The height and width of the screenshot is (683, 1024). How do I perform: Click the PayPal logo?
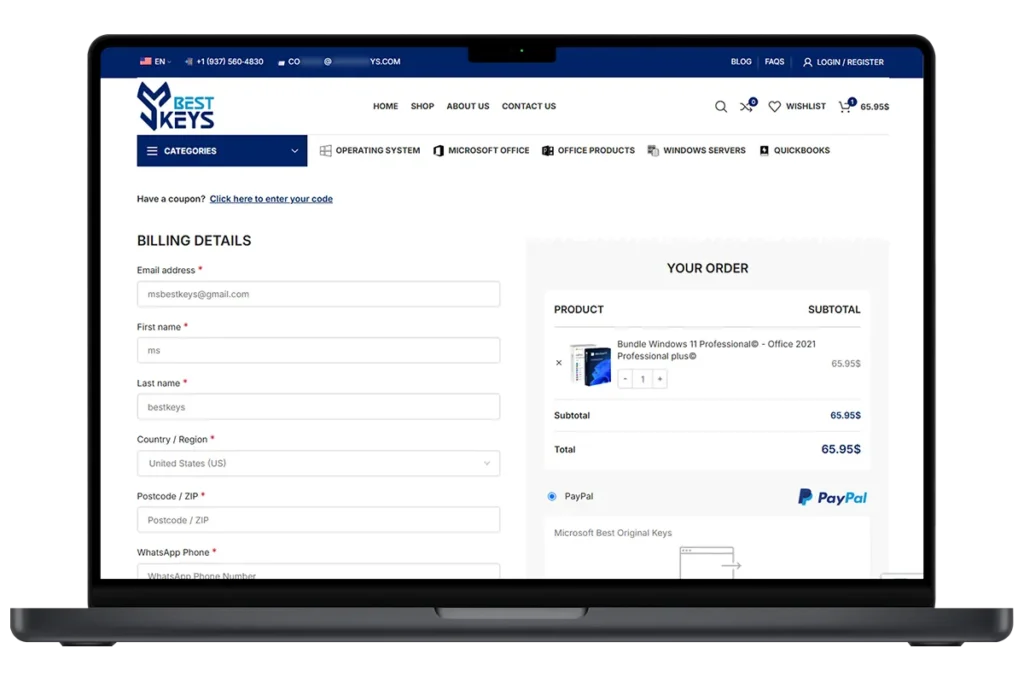tap(832, 497)
